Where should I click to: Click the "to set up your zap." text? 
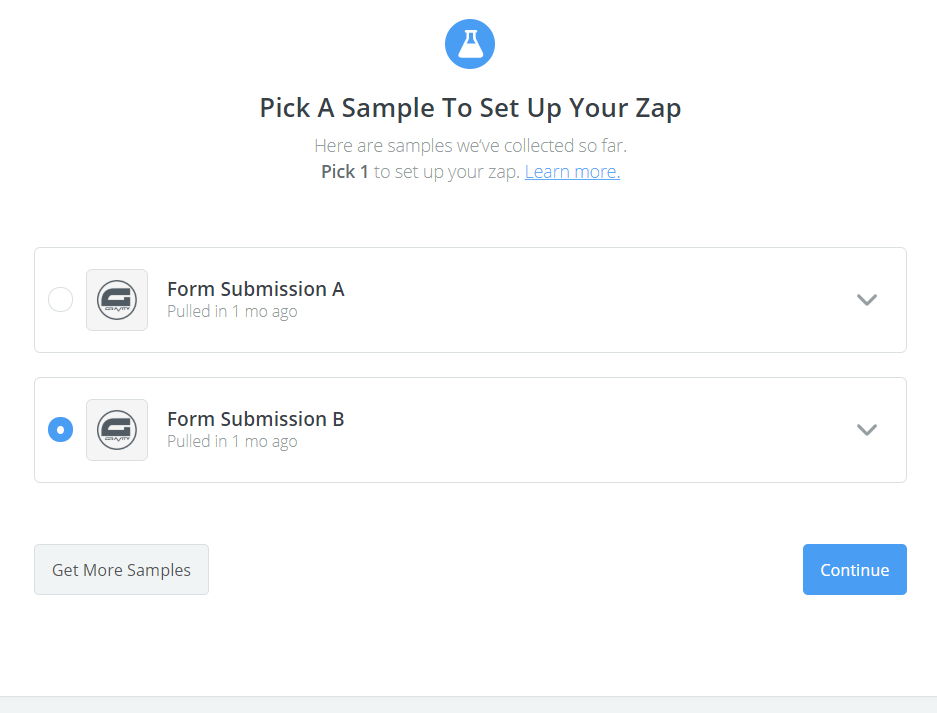pyautogui.click(x=447, y=172)
